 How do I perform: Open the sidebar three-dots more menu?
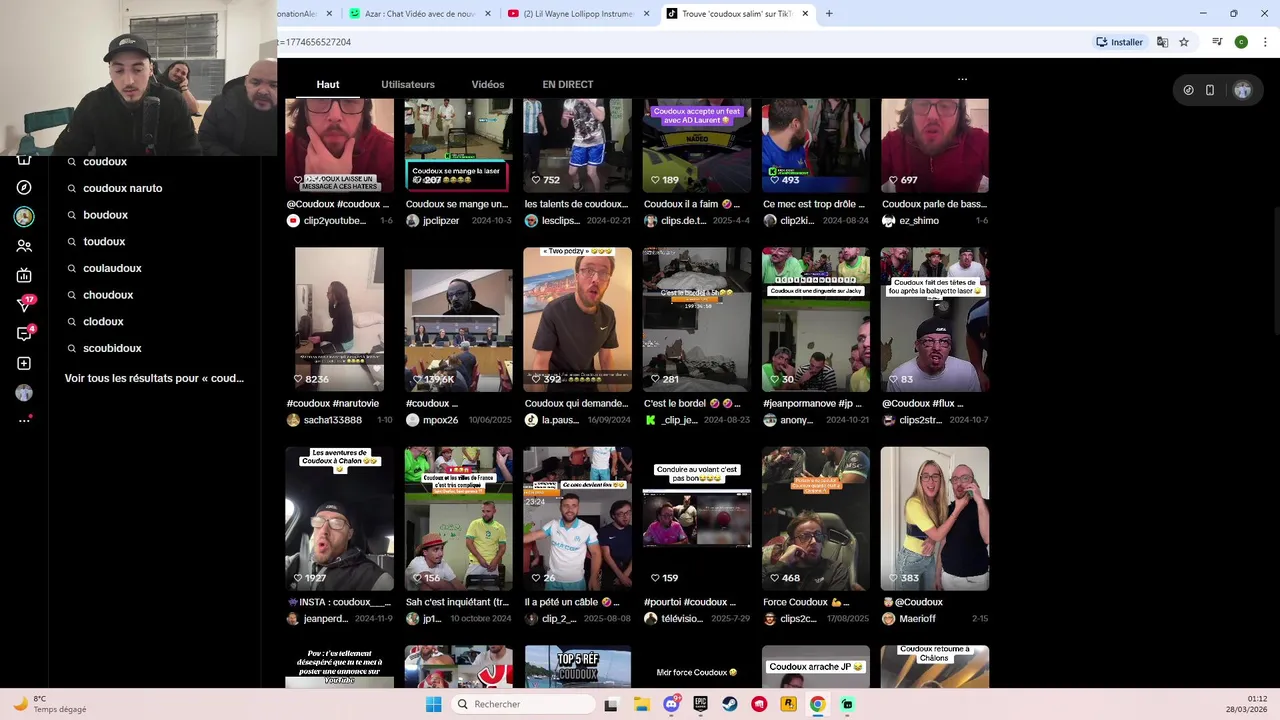tap(24, 420)
